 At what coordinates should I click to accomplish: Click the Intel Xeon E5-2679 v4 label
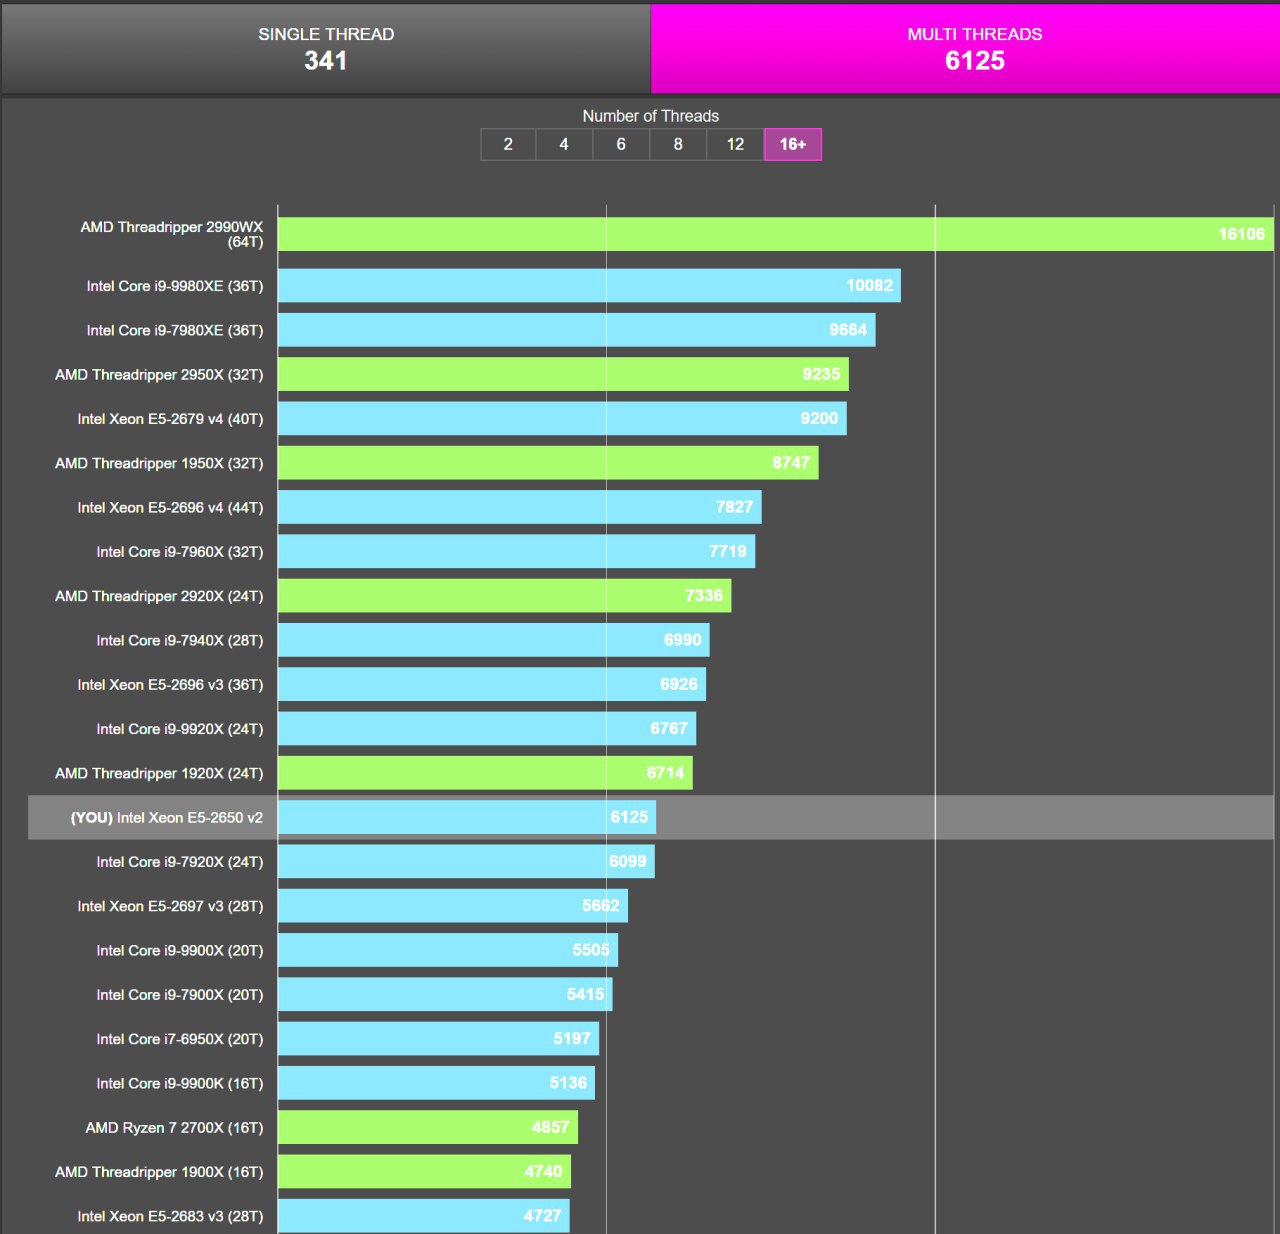[171, 419]
